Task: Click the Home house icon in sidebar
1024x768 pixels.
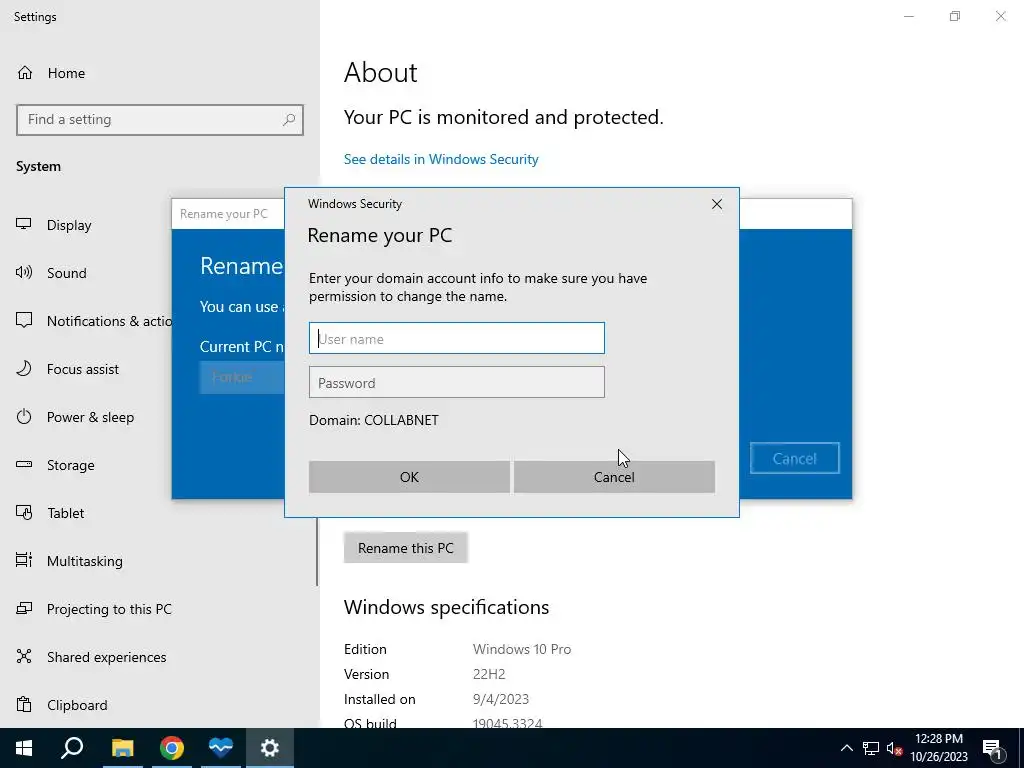Action: tap(25, 72)
